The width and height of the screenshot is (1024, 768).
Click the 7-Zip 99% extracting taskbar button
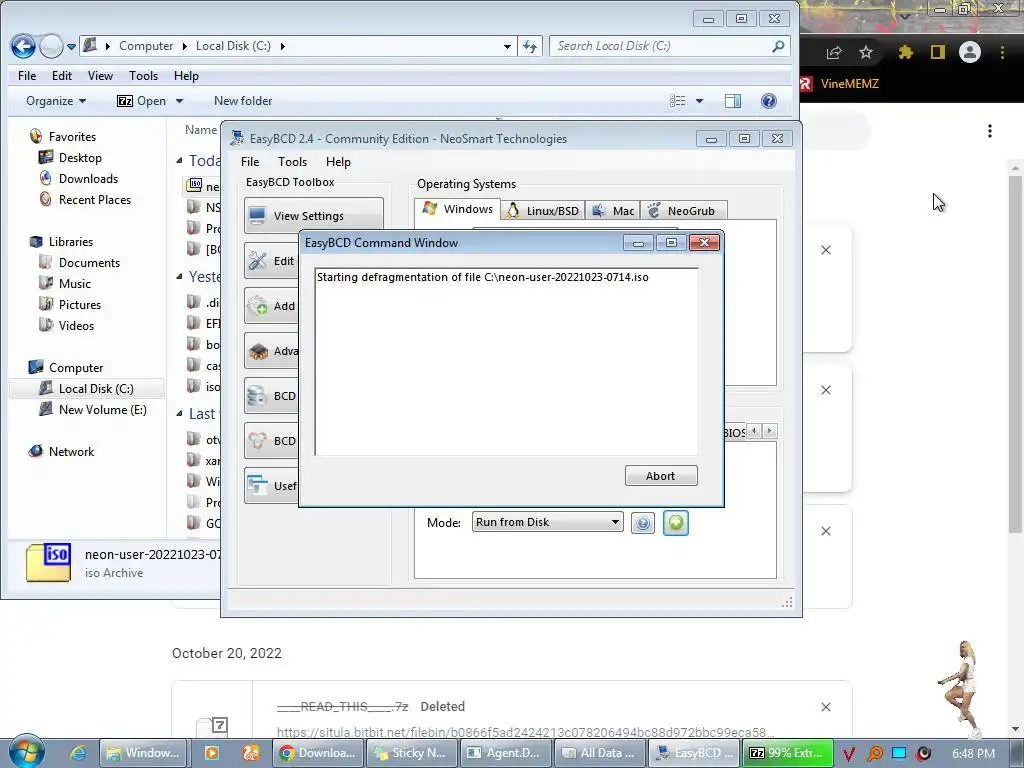[788, 752]
